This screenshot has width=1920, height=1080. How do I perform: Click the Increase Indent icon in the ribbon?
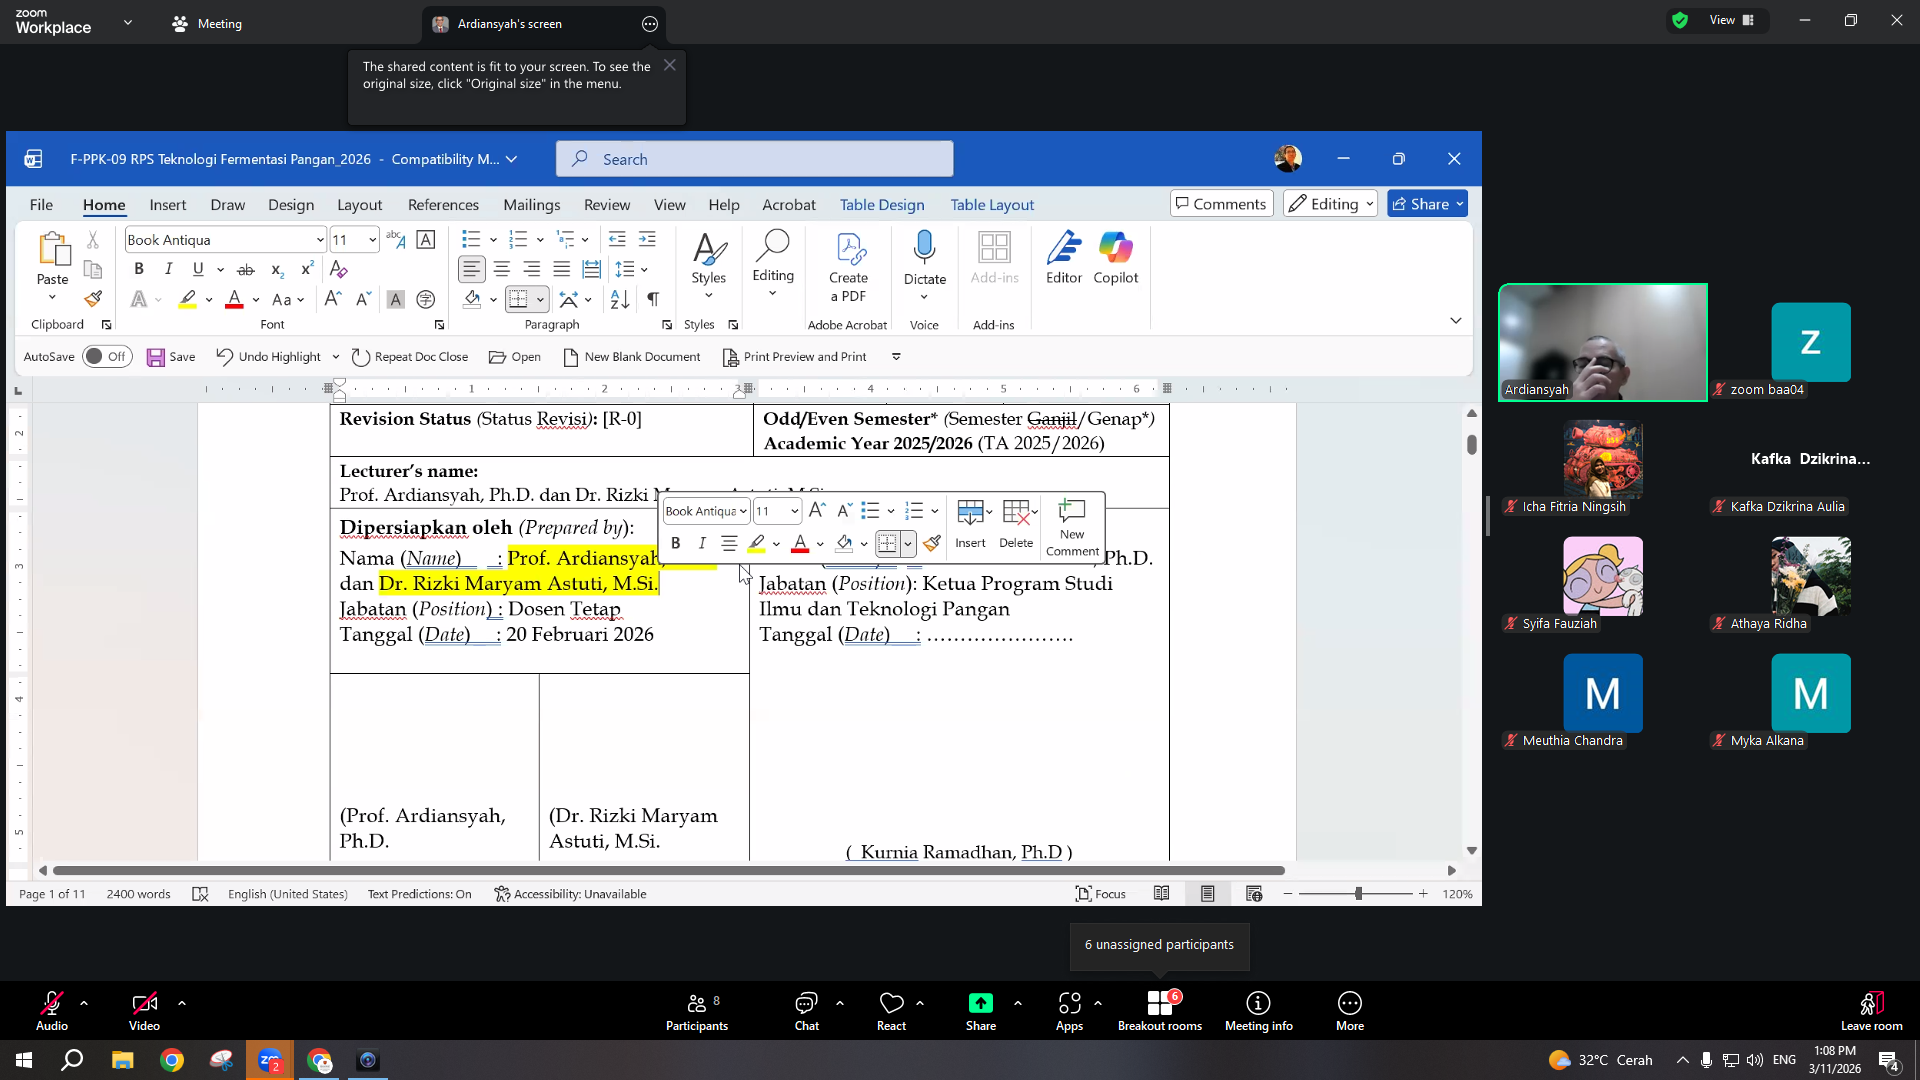tap(647, 239)
